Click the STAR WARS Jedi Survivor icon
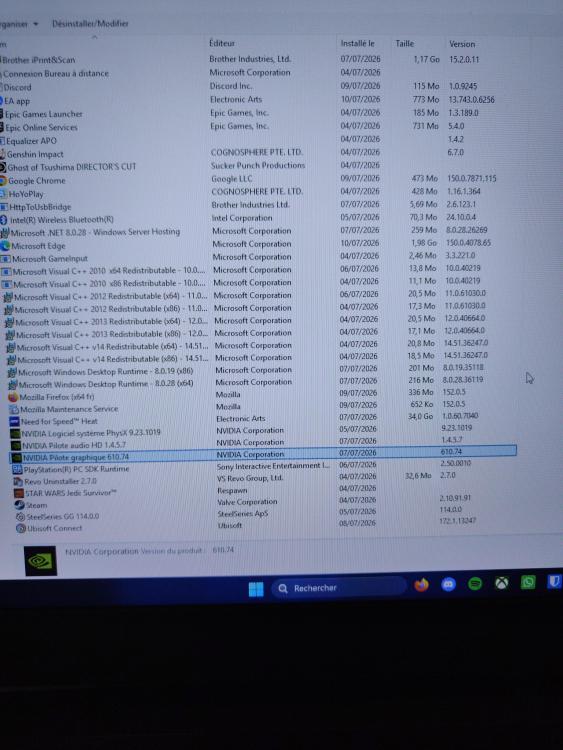 19,493
